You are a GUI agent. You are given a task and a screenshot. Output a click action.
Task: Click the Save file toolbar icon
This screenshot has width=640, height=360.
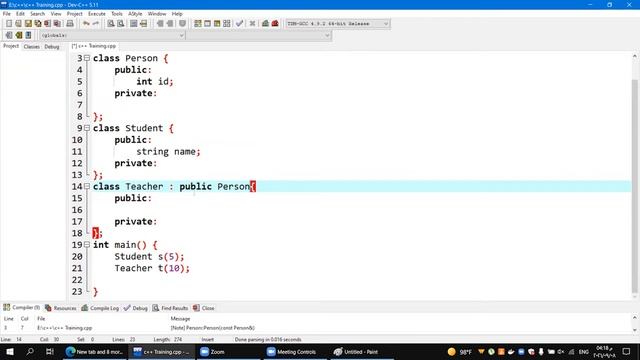(28, 24)
